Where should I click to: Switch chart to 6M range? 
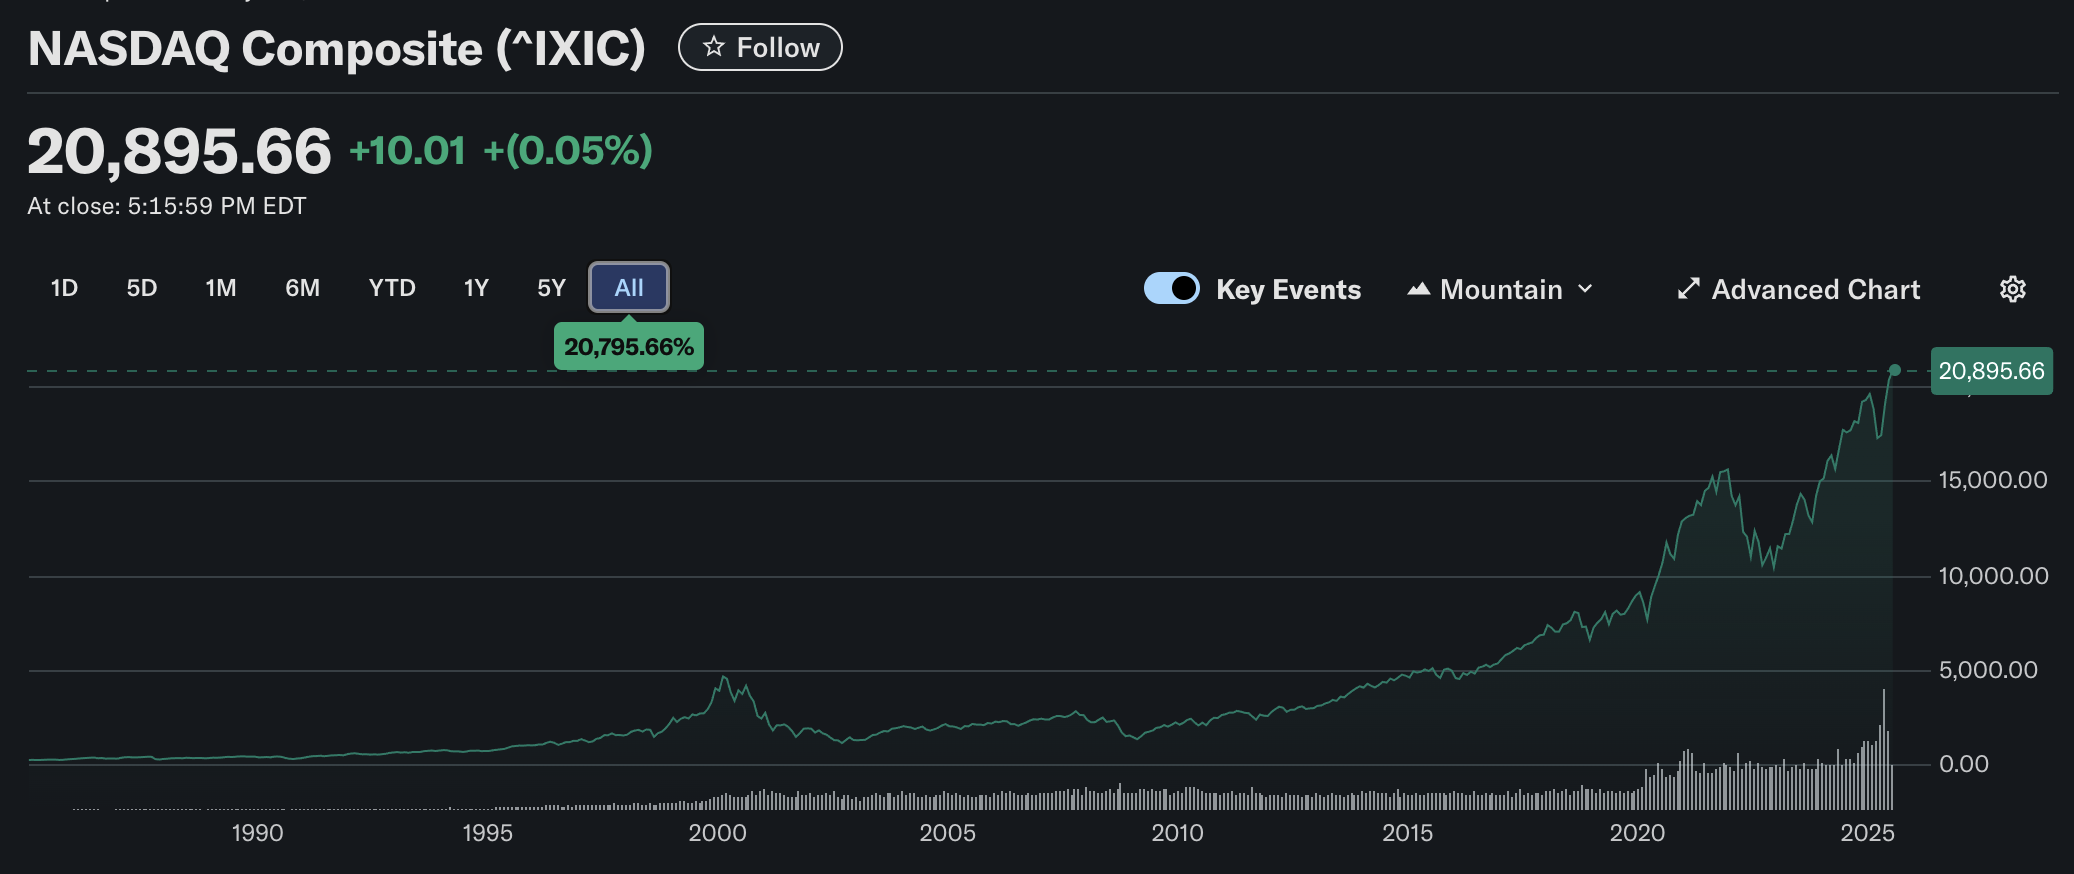pyautogui.click(x=302, y=288)
